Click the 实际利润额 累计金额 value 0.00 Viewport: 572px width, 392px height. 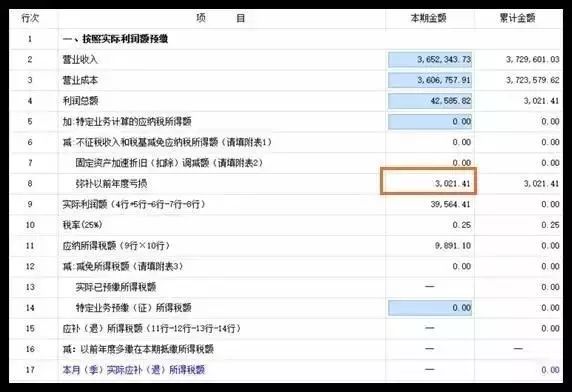550,204
